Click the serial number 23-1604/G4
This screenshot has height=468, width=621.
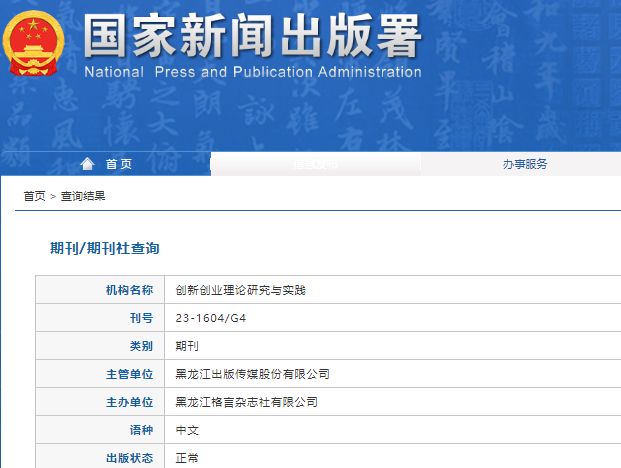[x=209, y=318]
